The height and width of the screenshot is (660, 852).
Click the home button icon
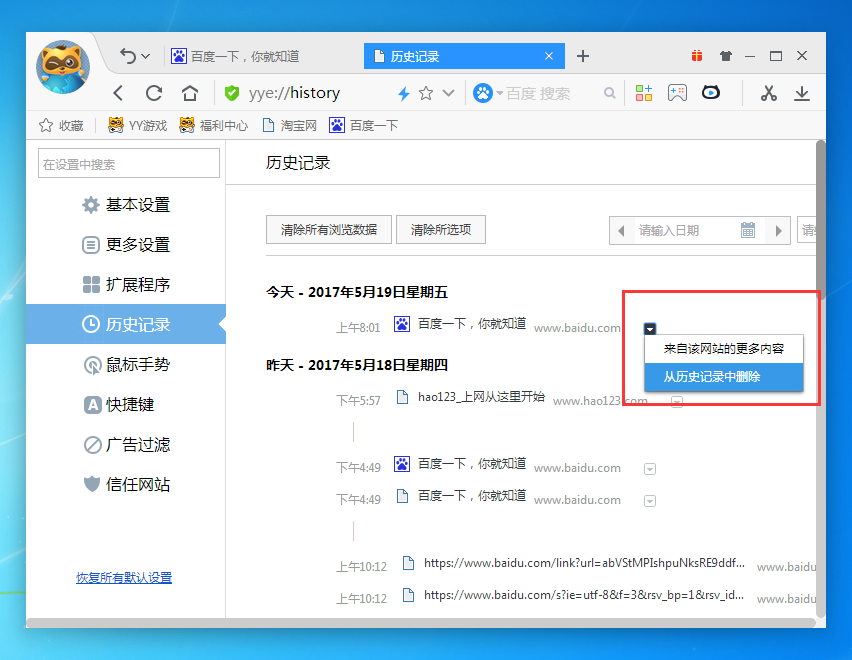[190, 93]
